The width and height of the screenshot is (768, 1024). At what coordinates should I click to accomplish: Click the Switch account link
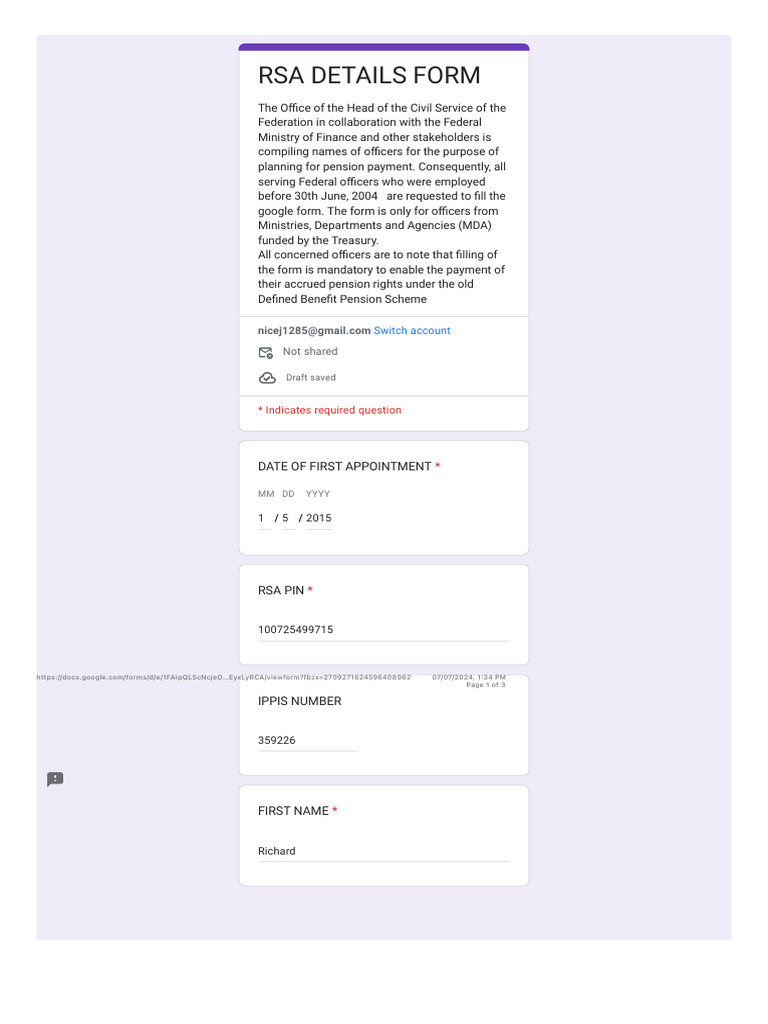[412, 331]
